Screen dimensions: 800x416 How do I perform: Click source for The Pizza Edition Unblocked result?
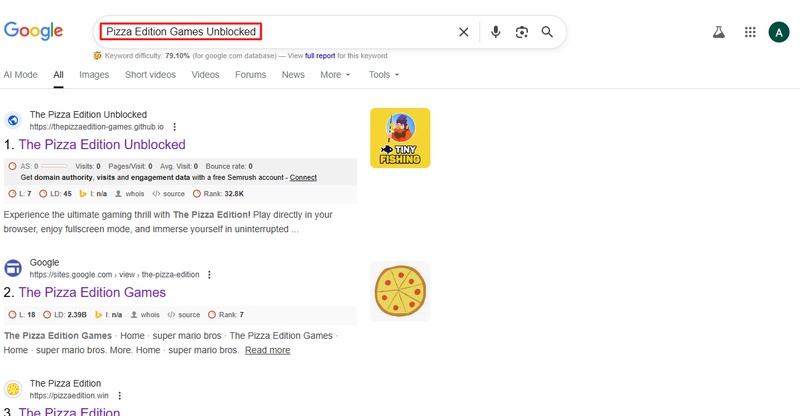(x=169, y=194)
